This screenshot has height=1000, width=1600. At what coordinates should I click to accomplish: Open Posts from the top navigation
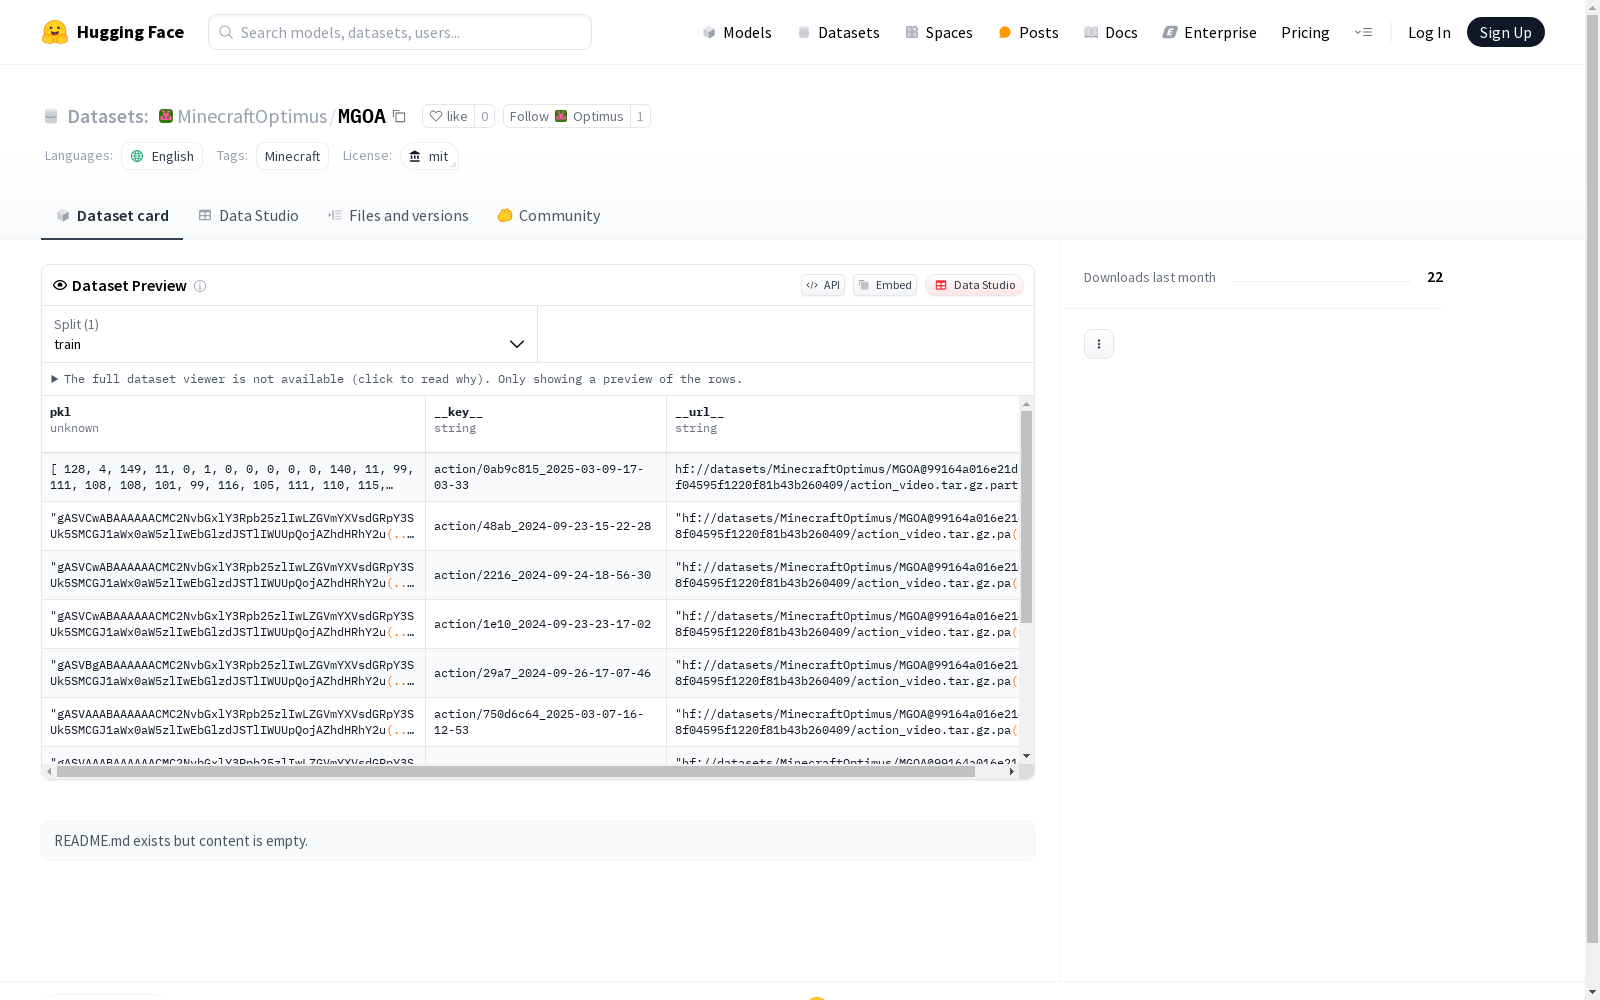click(x=1028, y=32)
